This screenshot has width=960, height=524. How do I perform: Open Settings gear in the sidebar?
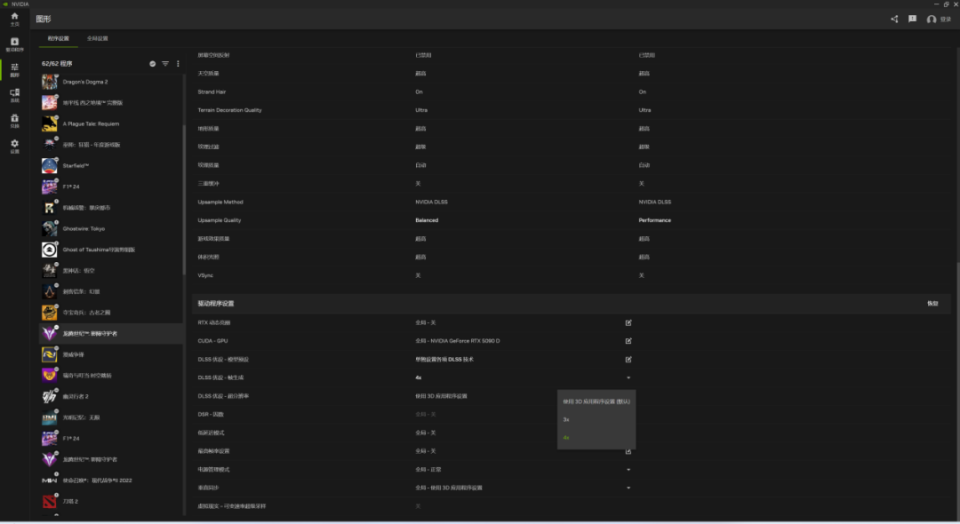pos(15,146)
